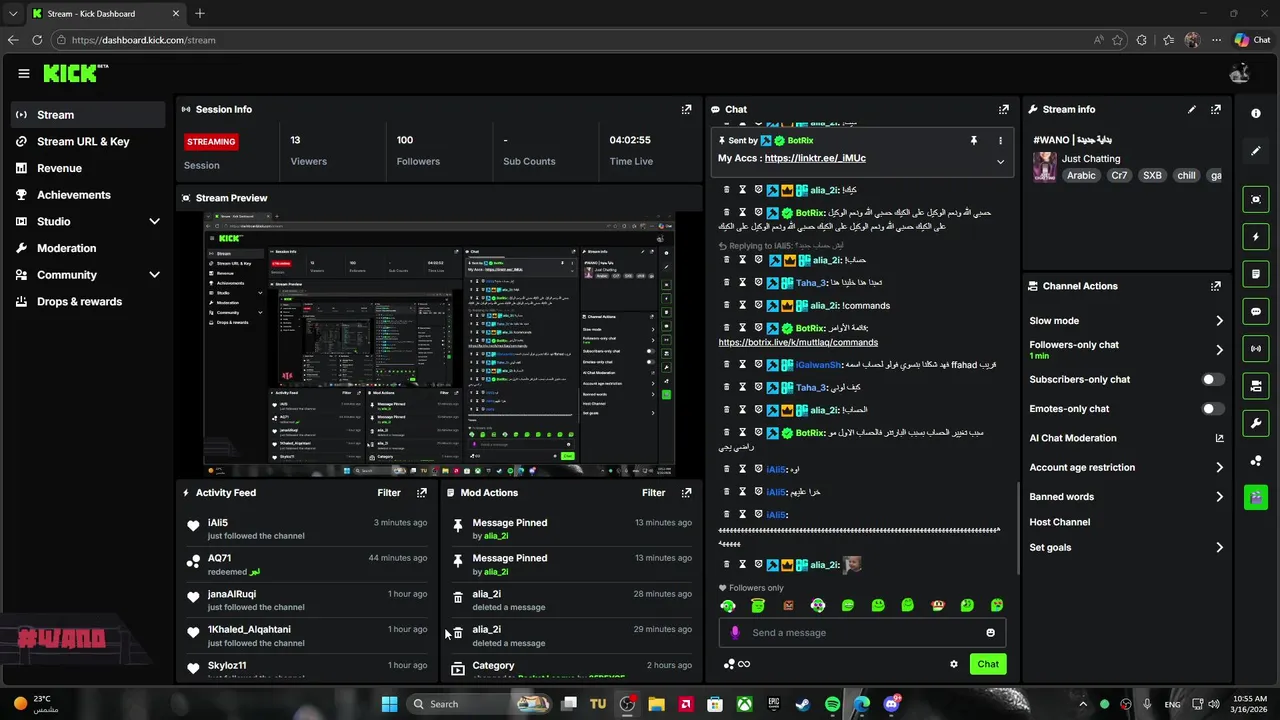Open the hamburger menu beside Kick logo
This screenshot has height=720, width=1280.
click(x=24, y=73)
